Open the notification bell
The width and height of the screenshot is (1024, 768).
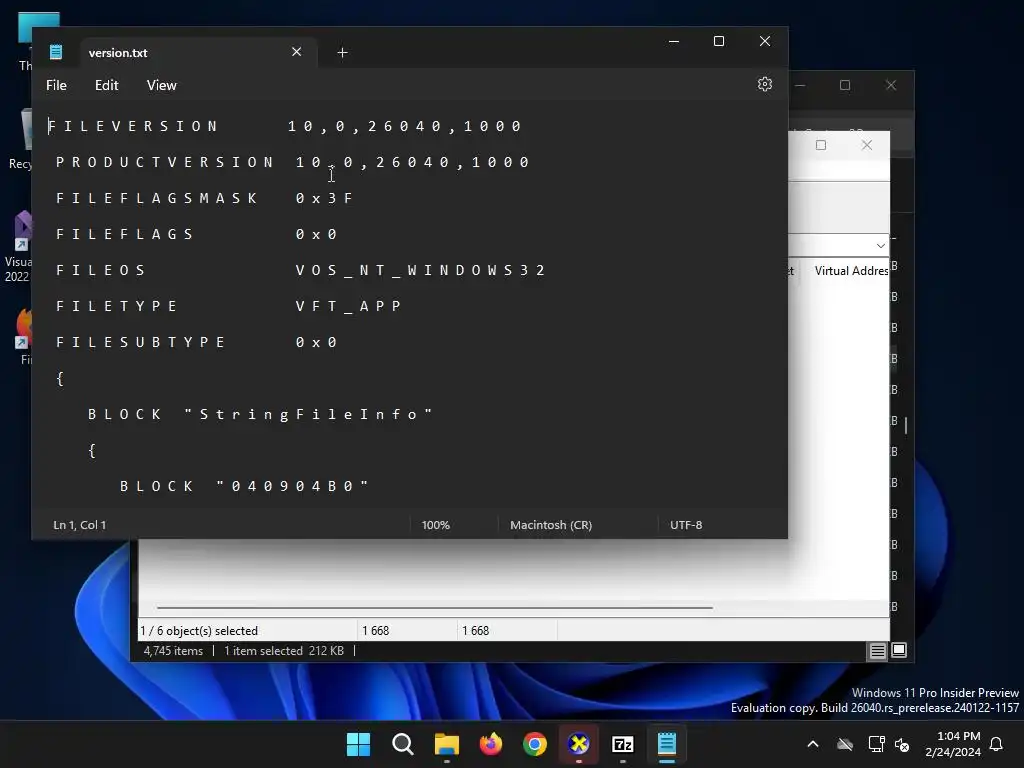click(x=997, y=744)
